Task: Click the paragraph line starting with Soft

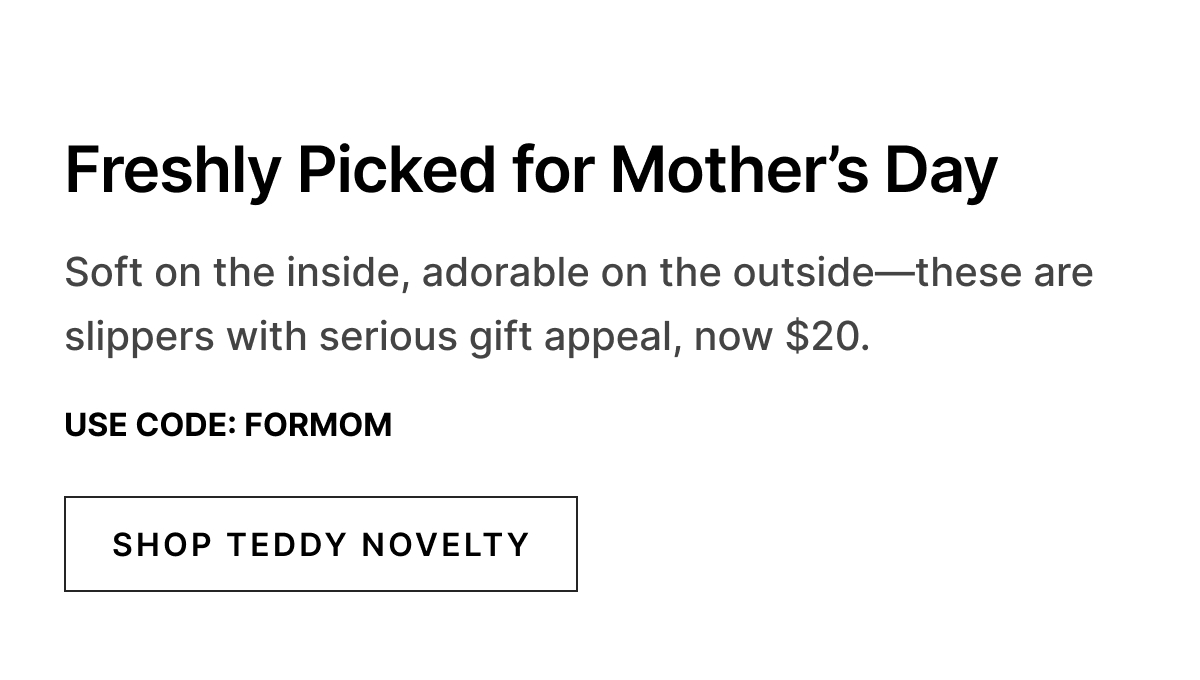Action: tap(579, 273)
